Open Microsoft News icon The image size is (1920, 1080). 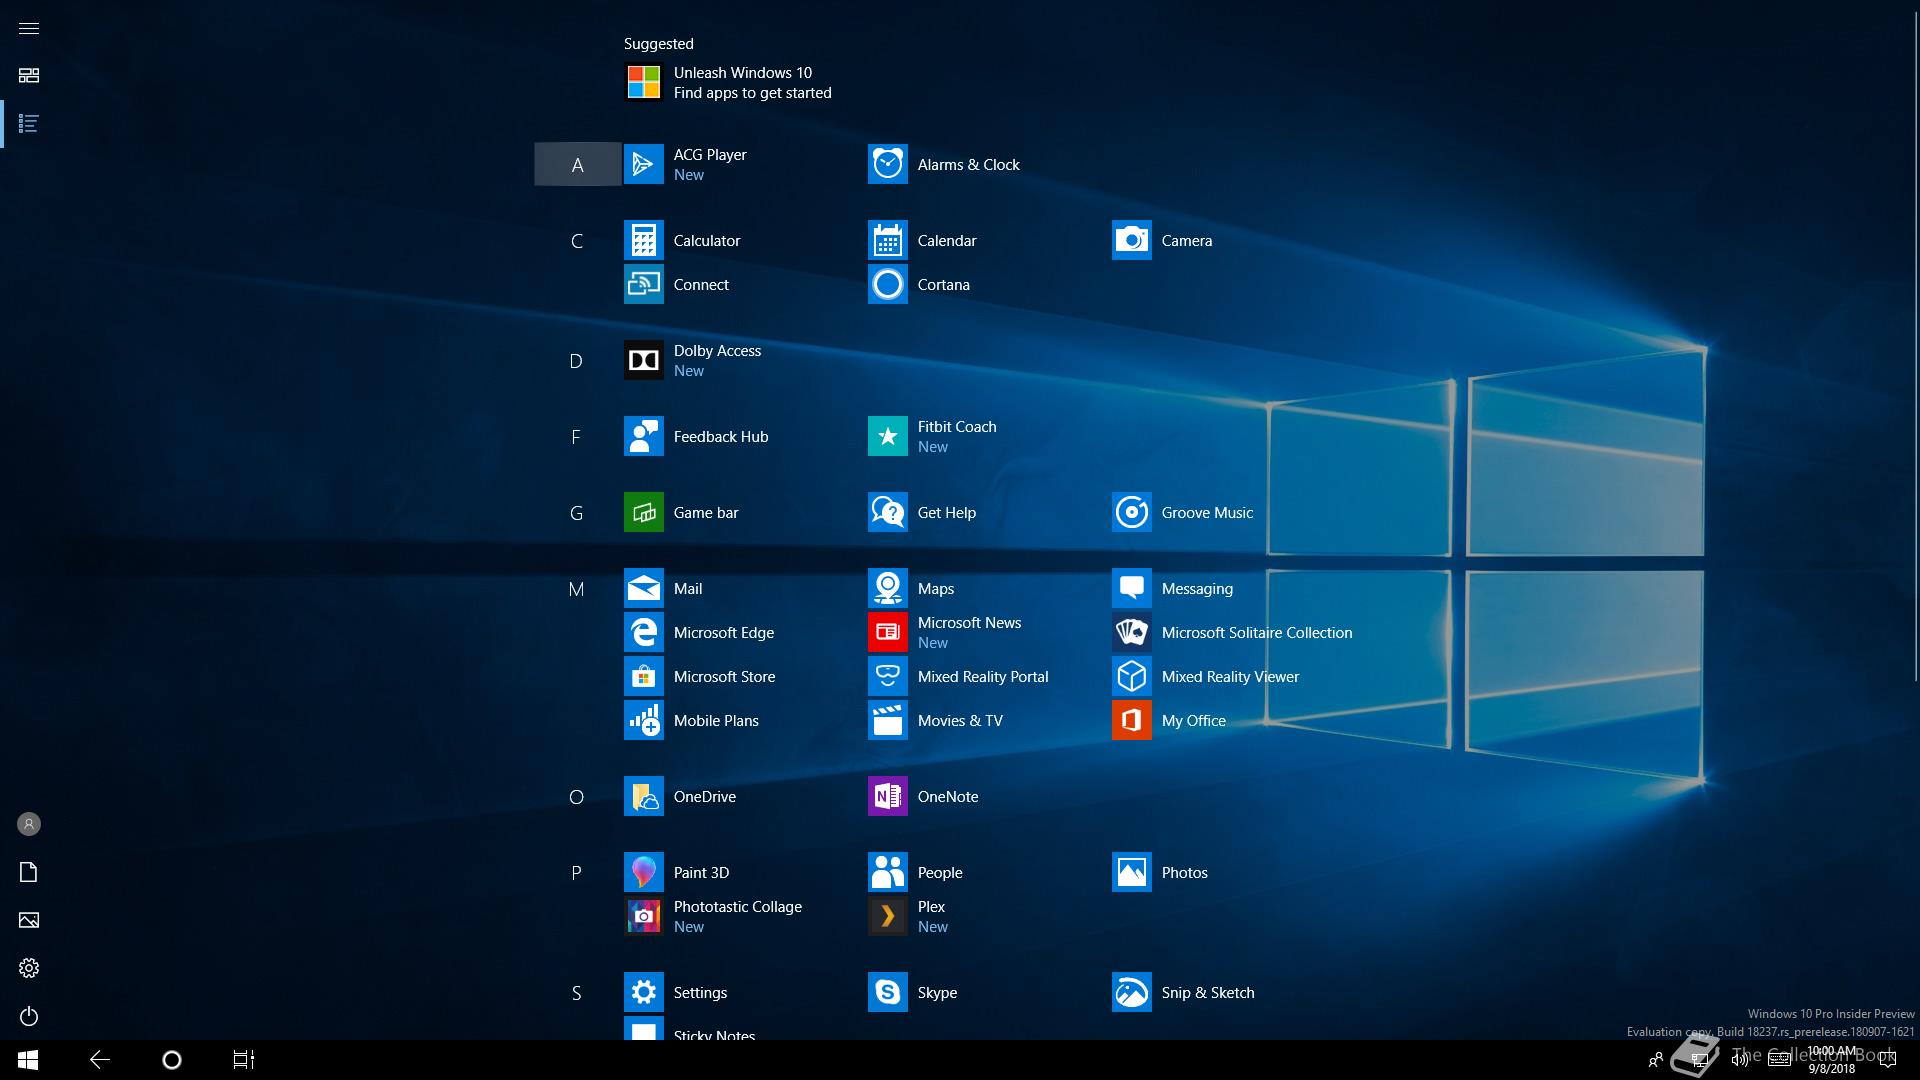pos(887,632)
